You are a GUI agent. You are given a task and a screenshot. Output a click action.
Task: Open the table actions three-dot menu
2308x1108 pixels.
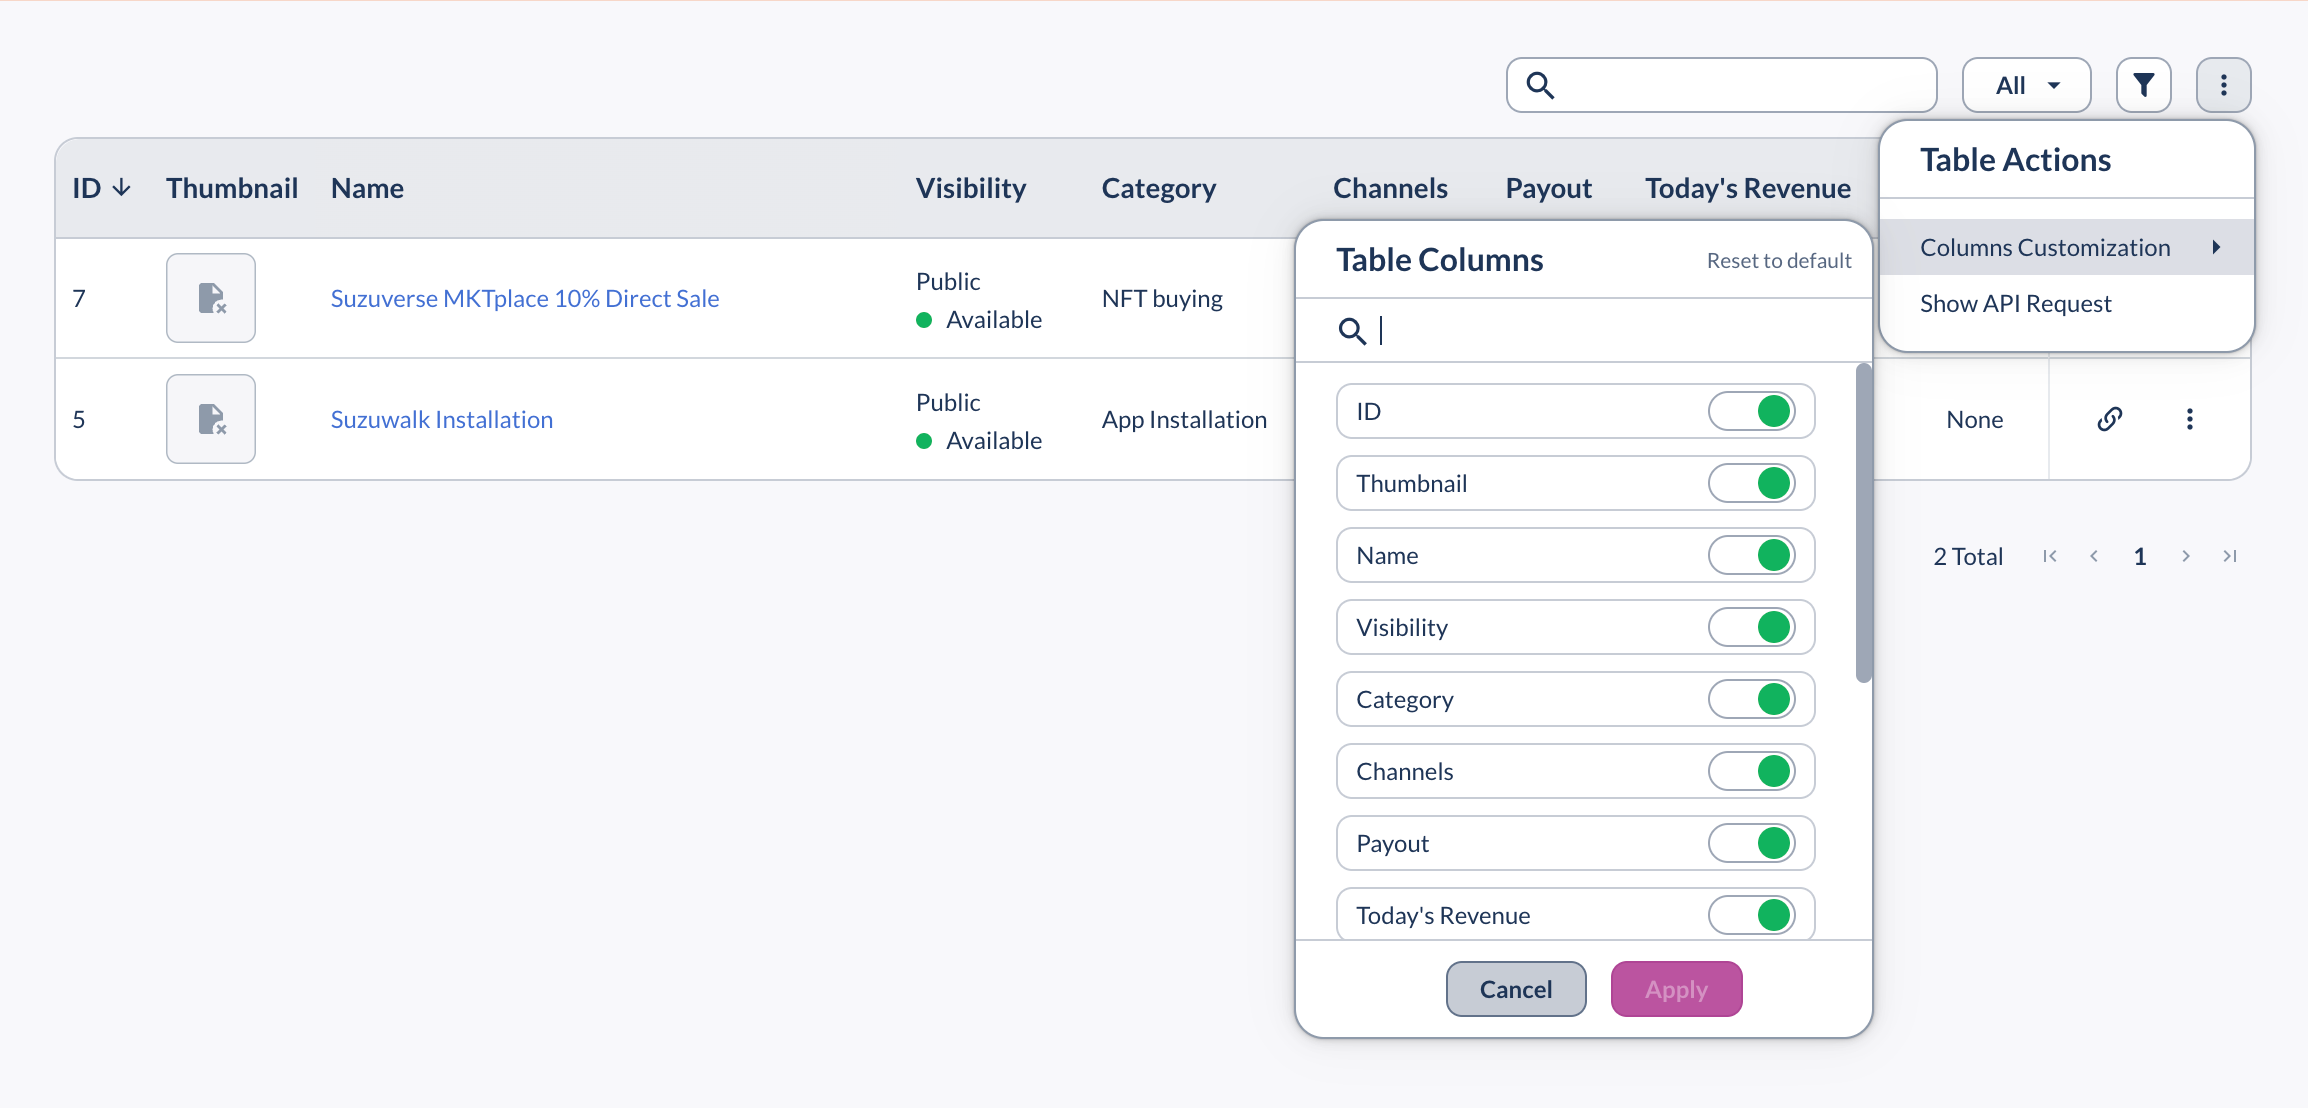pyautogui.click(x=2223, y=85)
